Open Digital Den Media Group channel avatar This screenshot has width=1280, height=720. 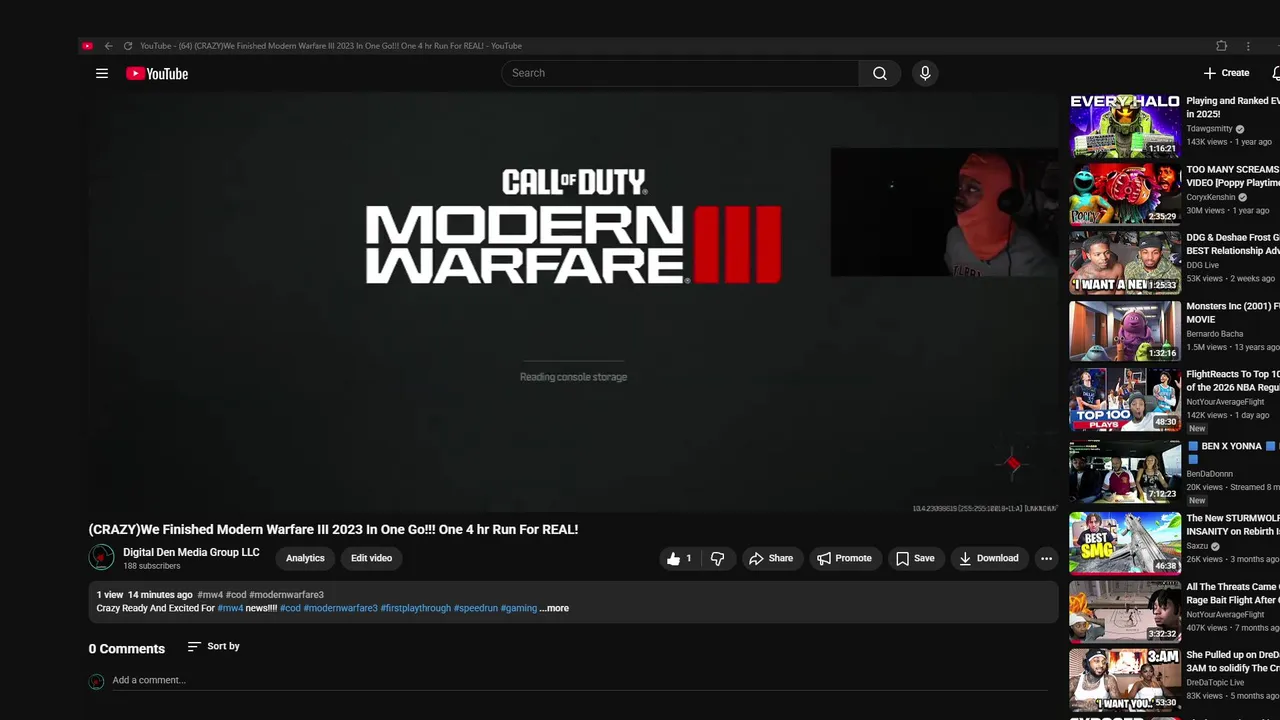click(x=101, y=557)
